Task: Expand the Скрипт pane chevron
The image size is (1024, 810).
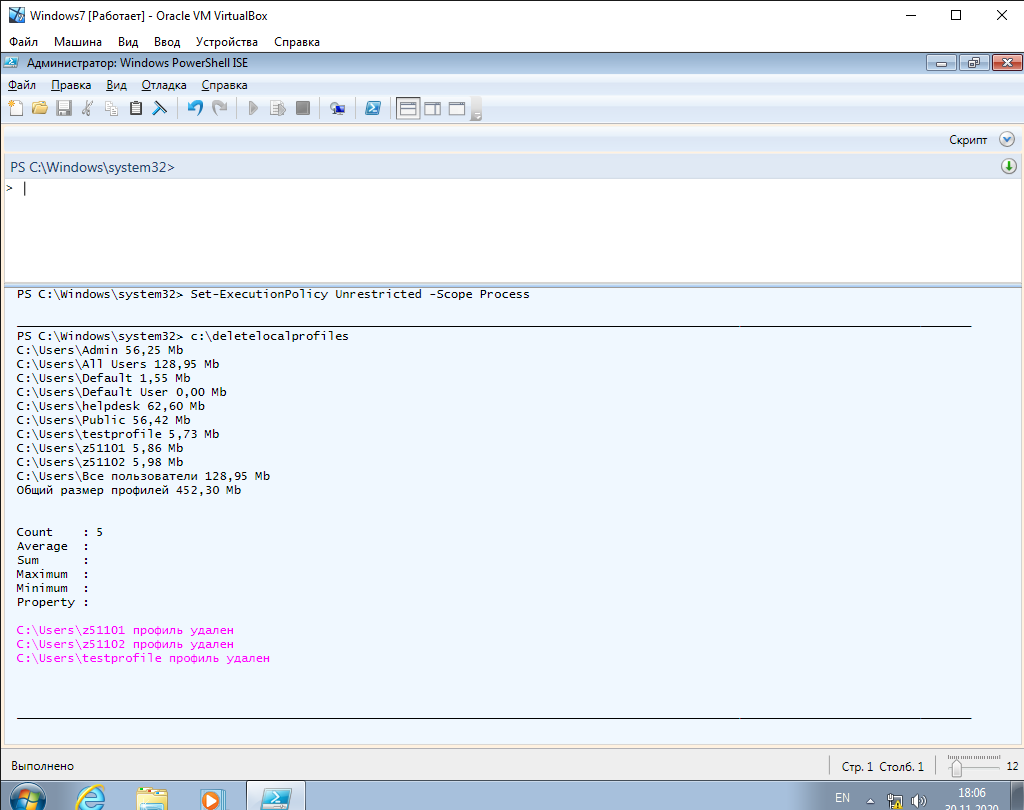Action: (x=1006, y=140)
